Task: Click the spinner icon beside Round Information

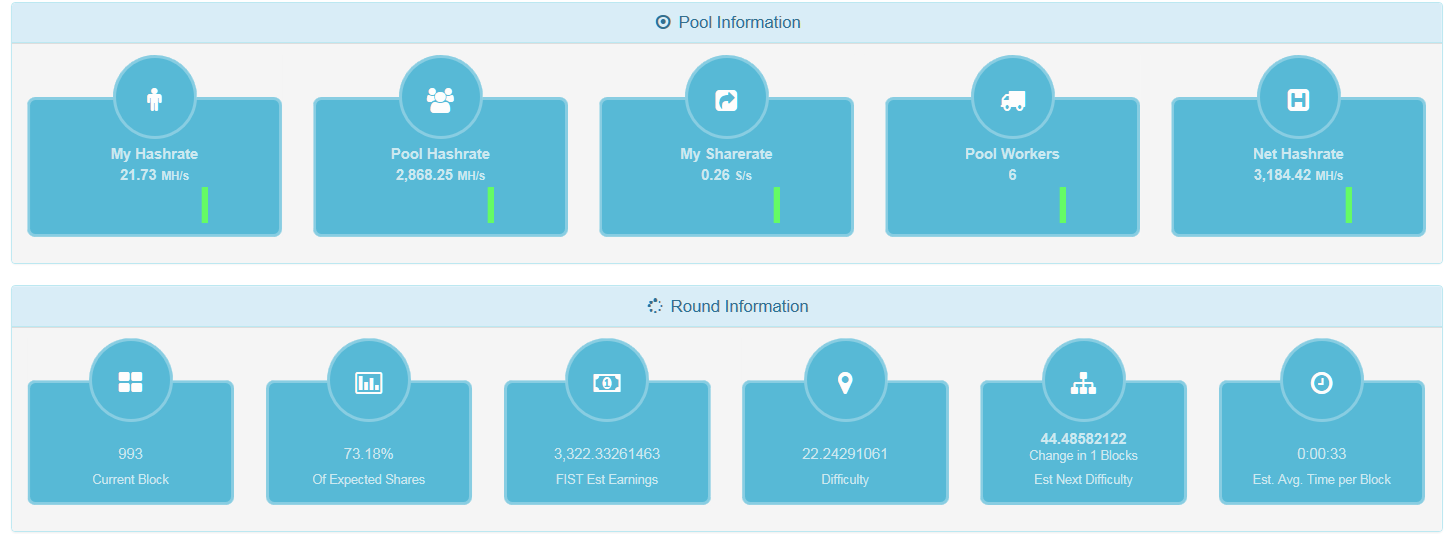Action: pyautogui.click(x=655, y=306)
